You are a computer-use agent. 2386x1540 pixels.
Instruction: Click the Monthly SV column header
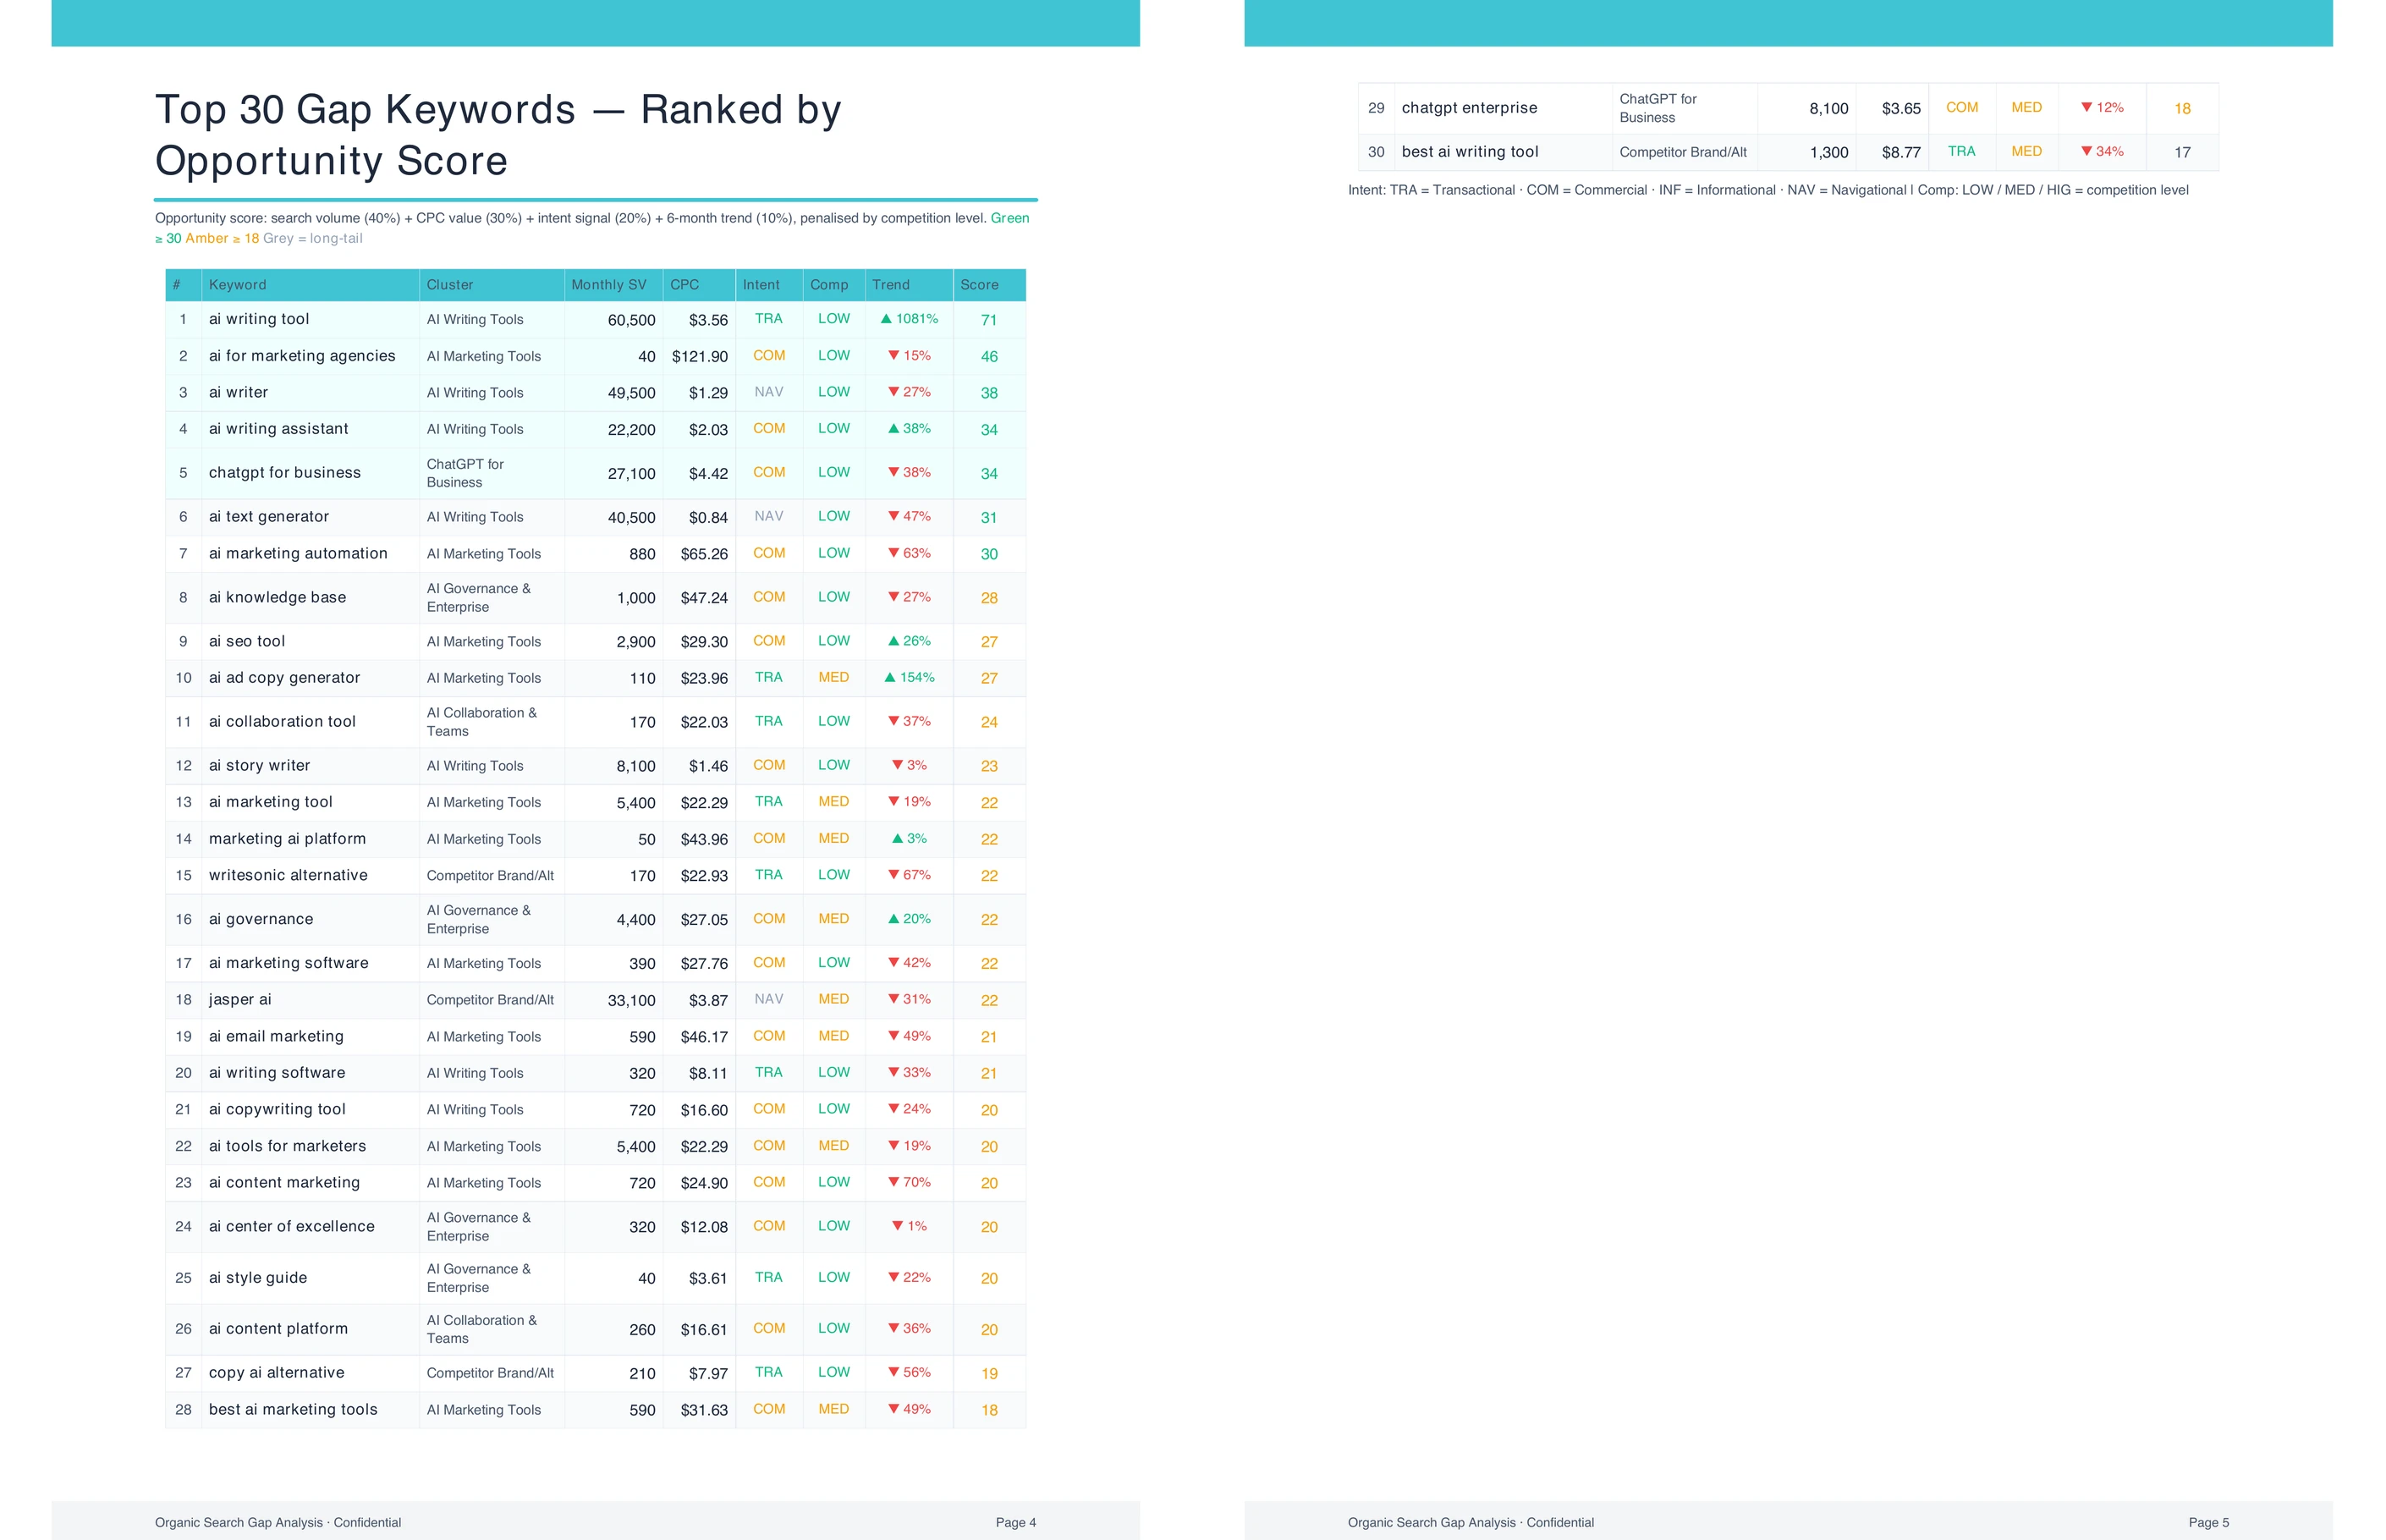pyautogui.click(x=608, y=285)
